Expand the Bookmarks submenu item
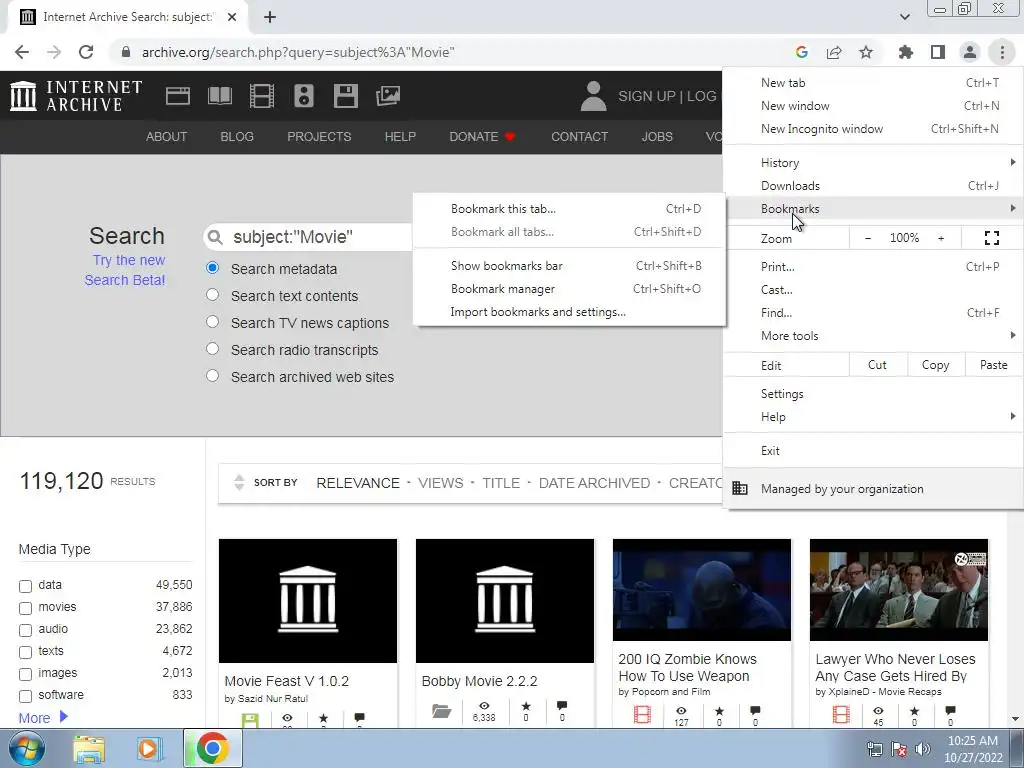The image size is (1024, 768). tap(872, 209)
